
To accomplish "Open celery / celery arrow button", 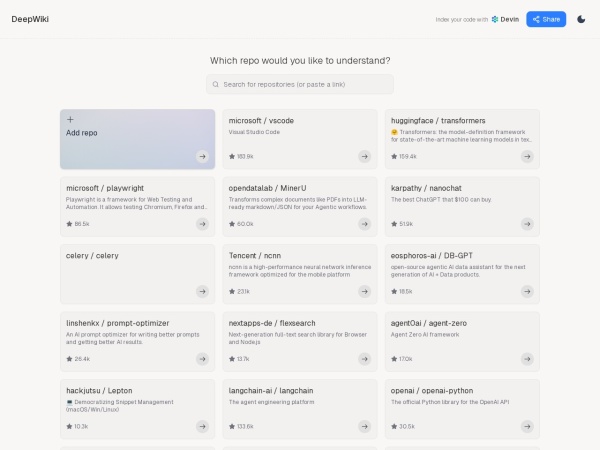I will click(202, 292).
